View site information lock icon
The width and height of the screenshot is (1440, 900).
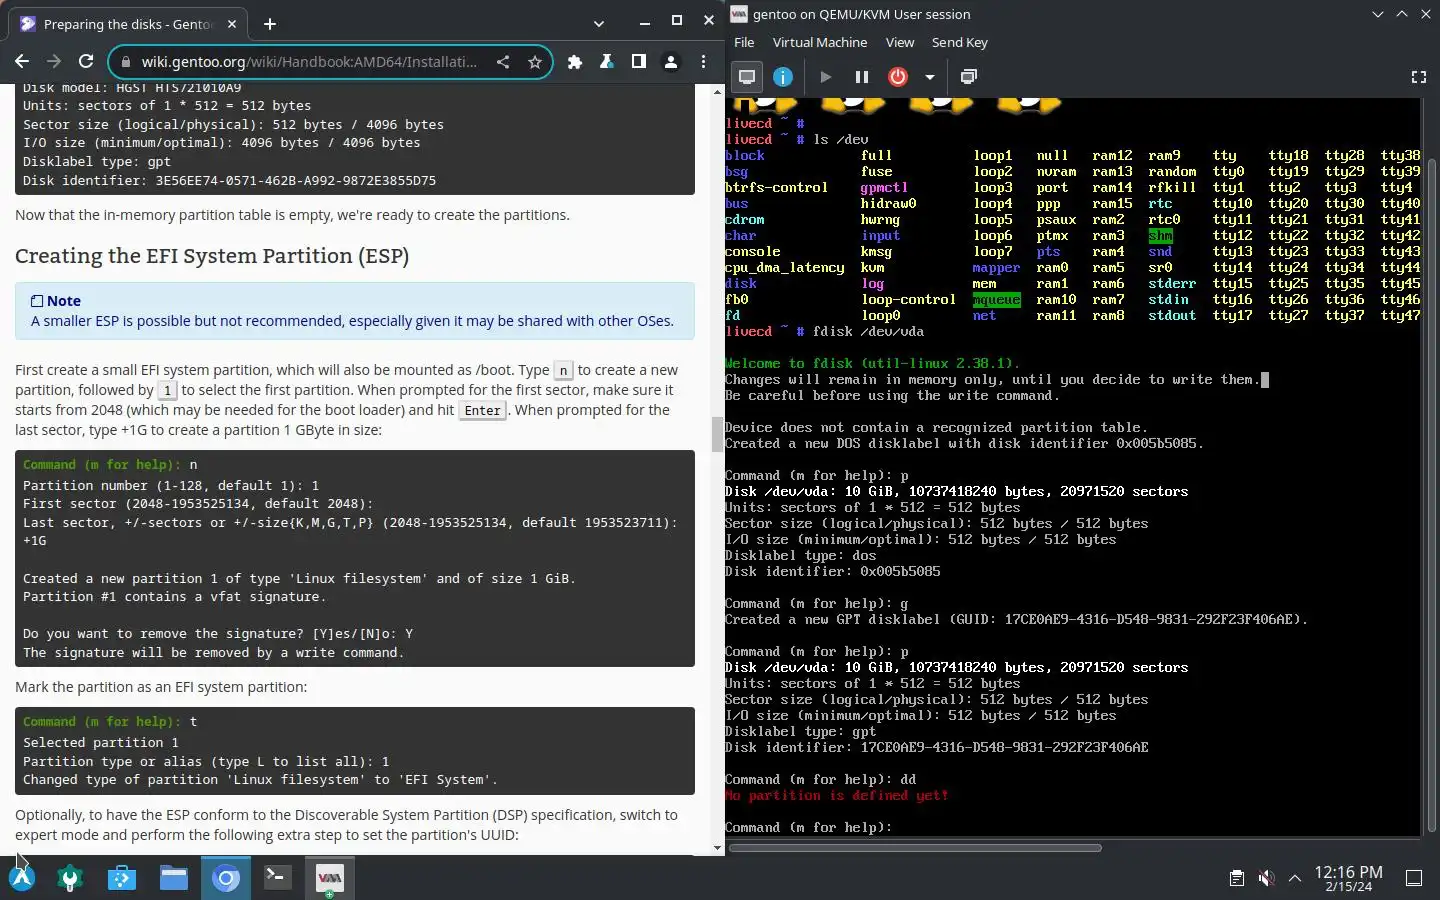point(125,62)
